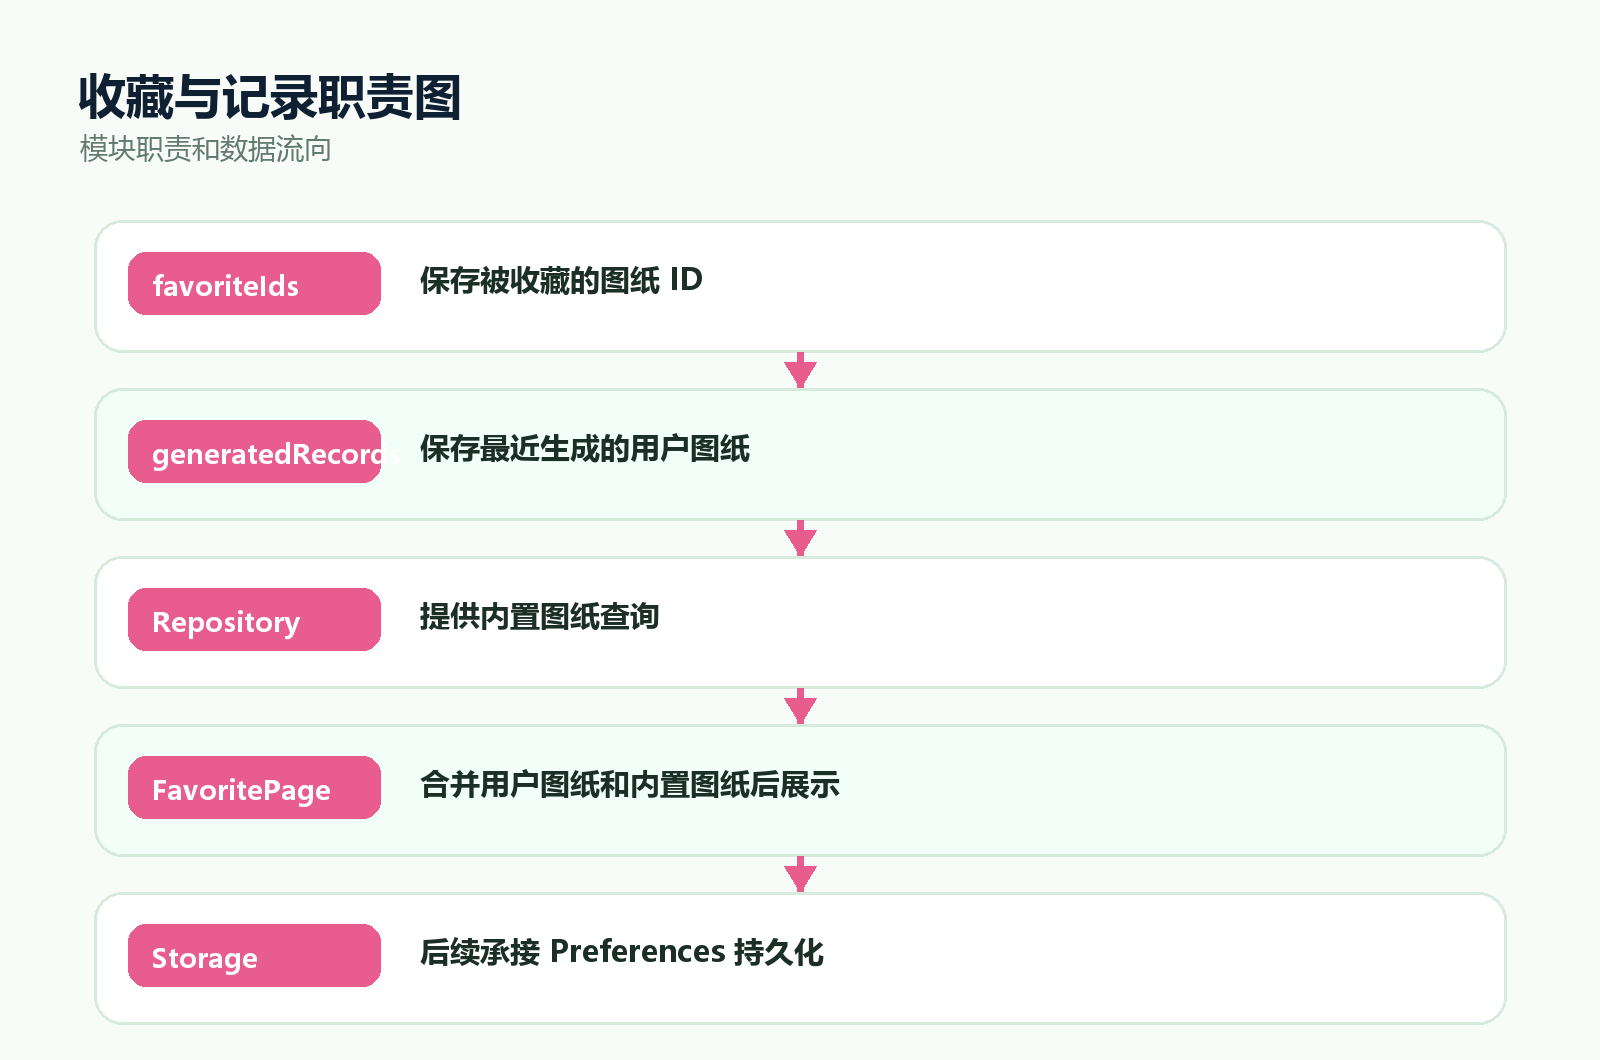Click the title 收藏与记录职责图
This screenshot has width=1600, height=1060.
270,97
